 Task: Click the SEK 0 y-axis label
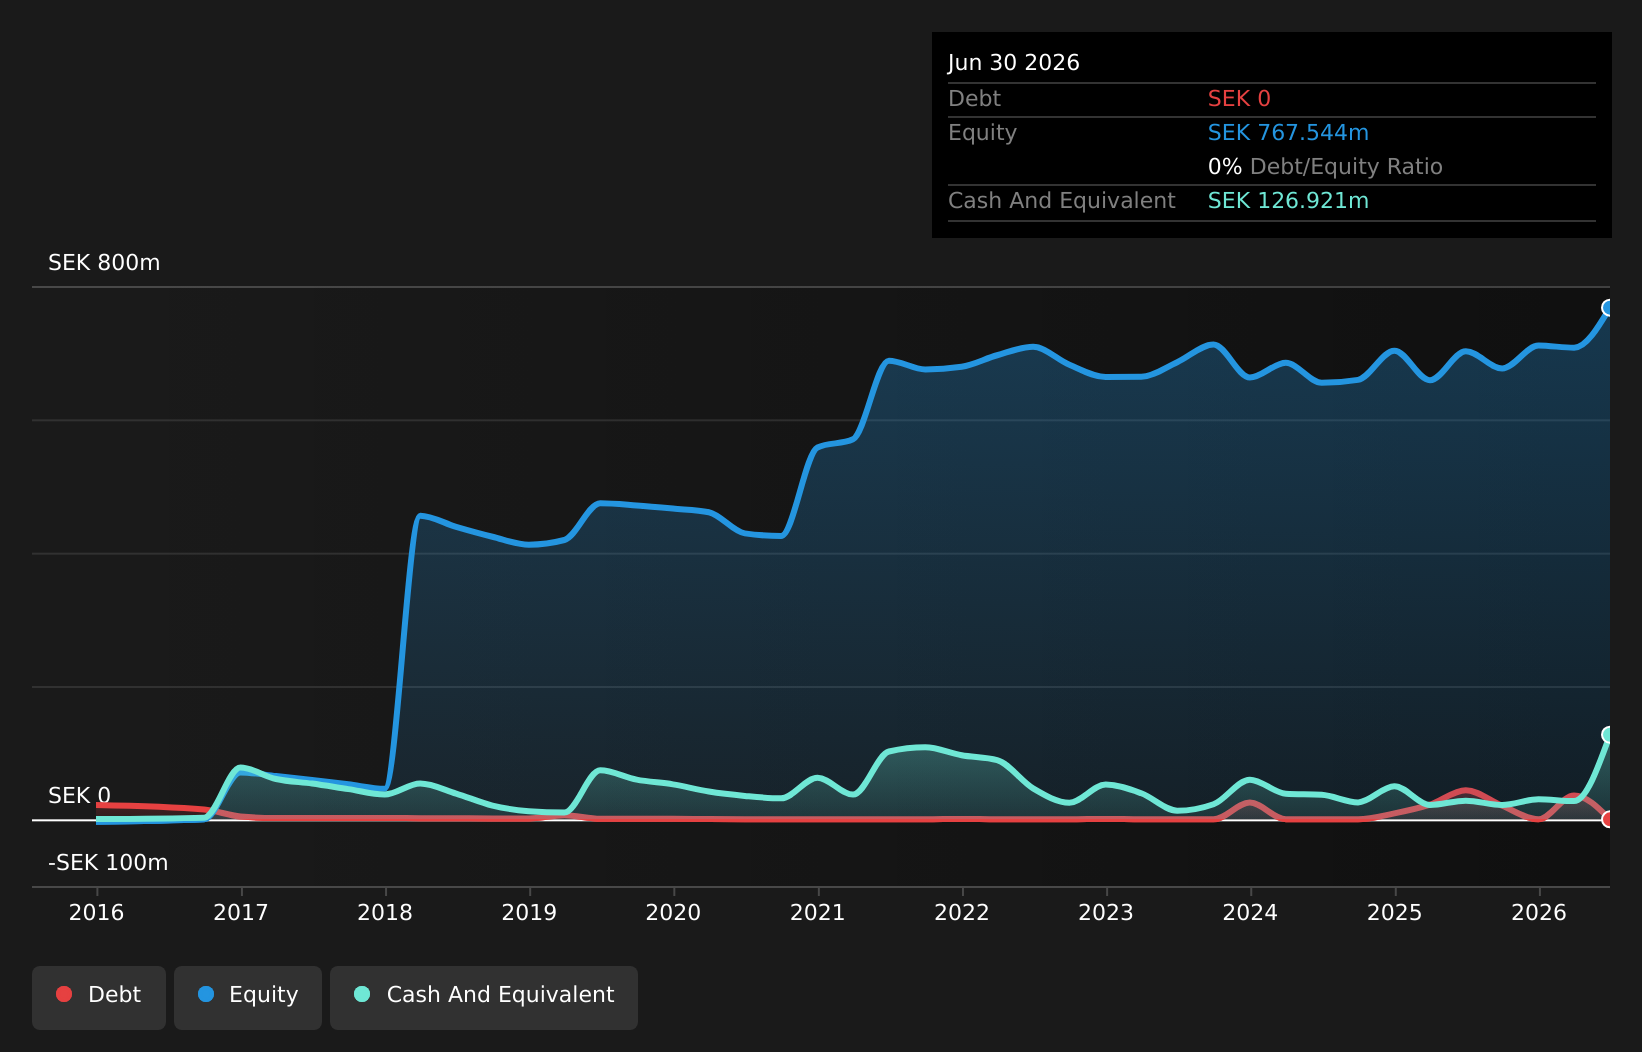(80, 796)
